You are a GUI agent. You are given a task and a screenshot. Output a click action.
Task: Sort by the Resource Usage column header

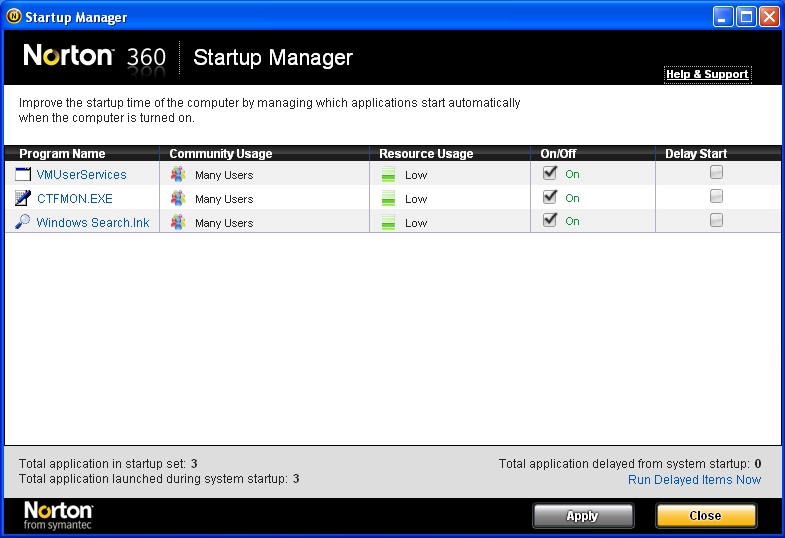pos(450,154)
